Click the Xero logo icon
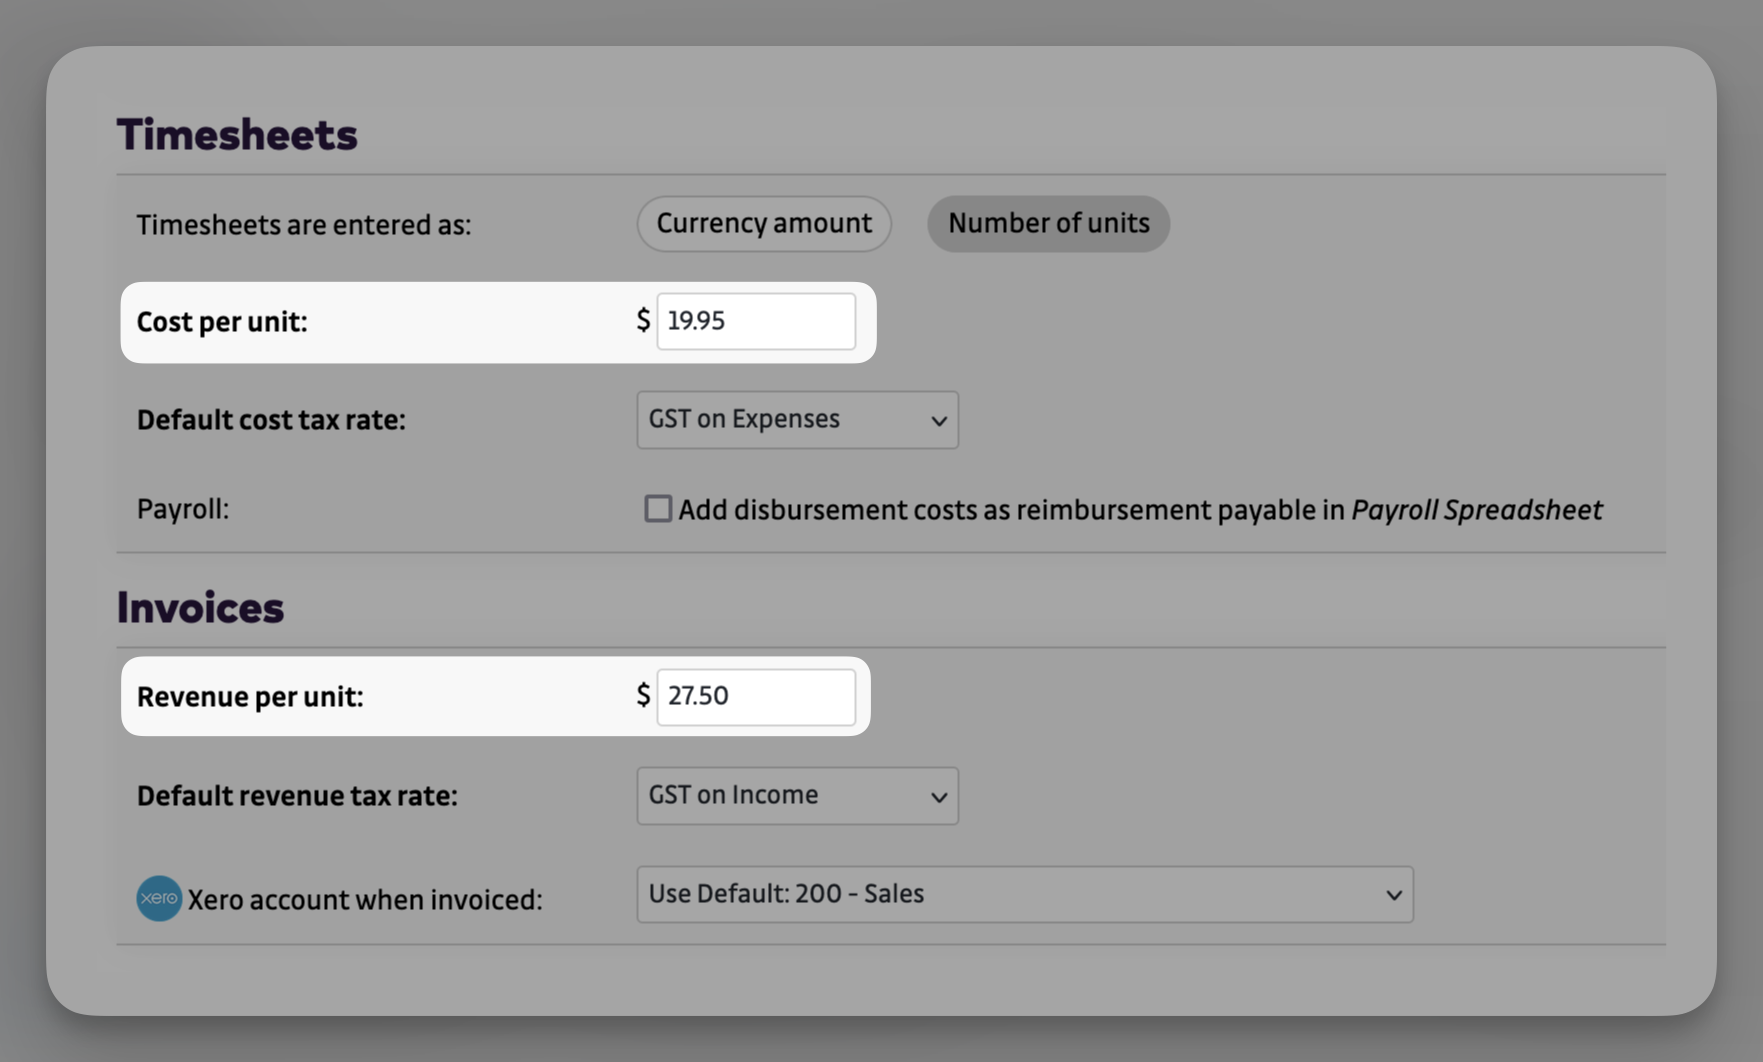 (x=159, y=898)
